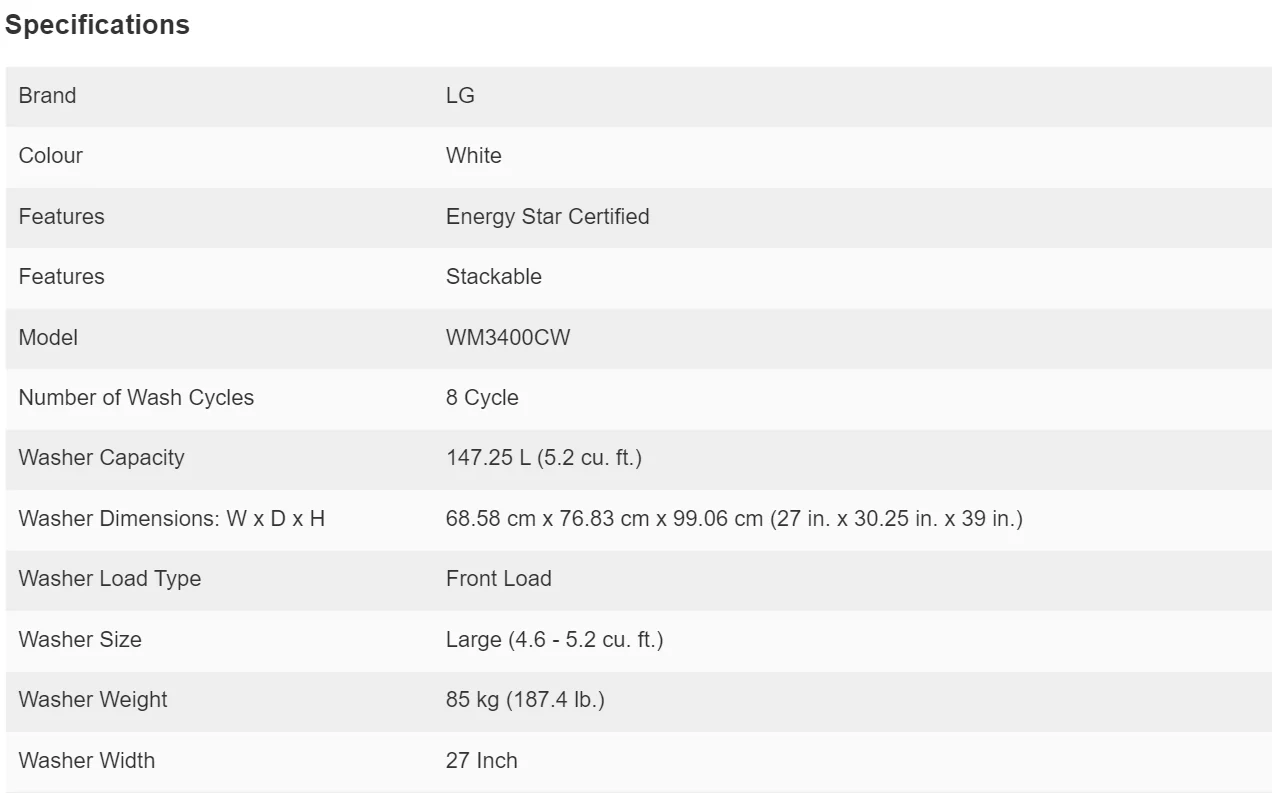Click the Washer Capacity label
Image resolution: width=1272 pixels, height=793 pixels.
[x=101, y=458]
